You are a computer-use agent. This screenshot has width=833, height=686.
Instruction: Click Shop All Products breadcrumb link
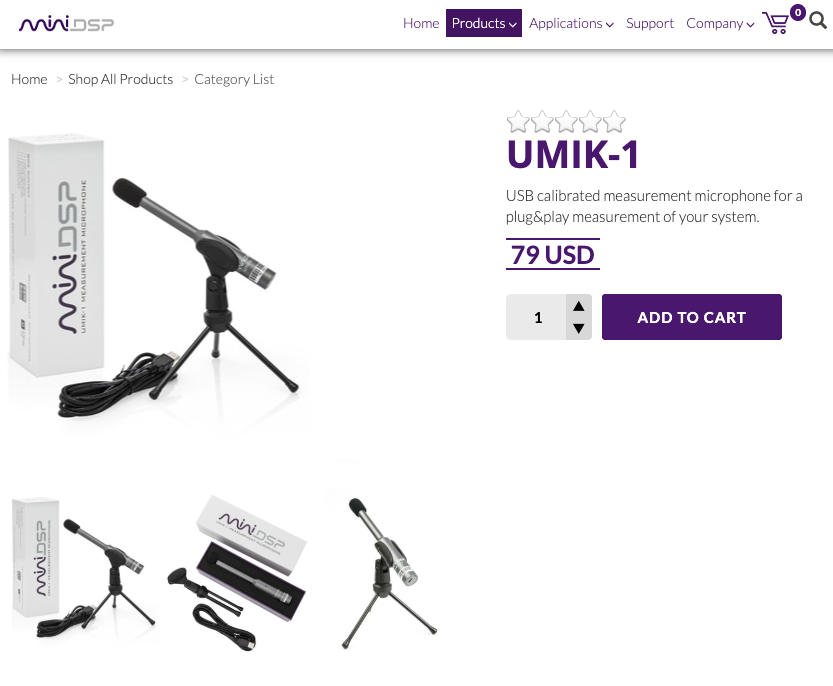[x=121, y=79]
